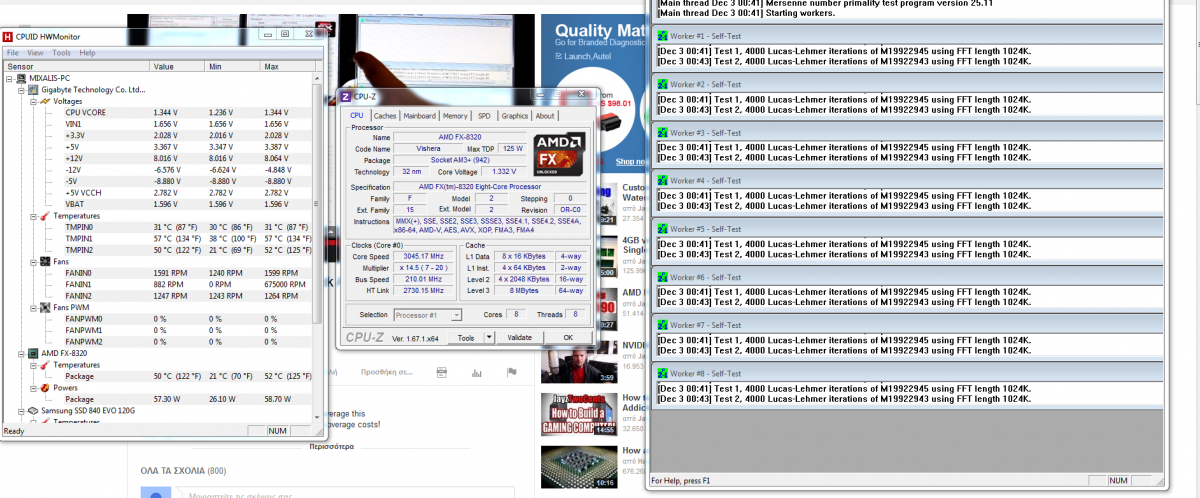The image size is (1200, 498).
Task: Click the Worker #7 Self-Test window icon
Action: pos(661,325)
